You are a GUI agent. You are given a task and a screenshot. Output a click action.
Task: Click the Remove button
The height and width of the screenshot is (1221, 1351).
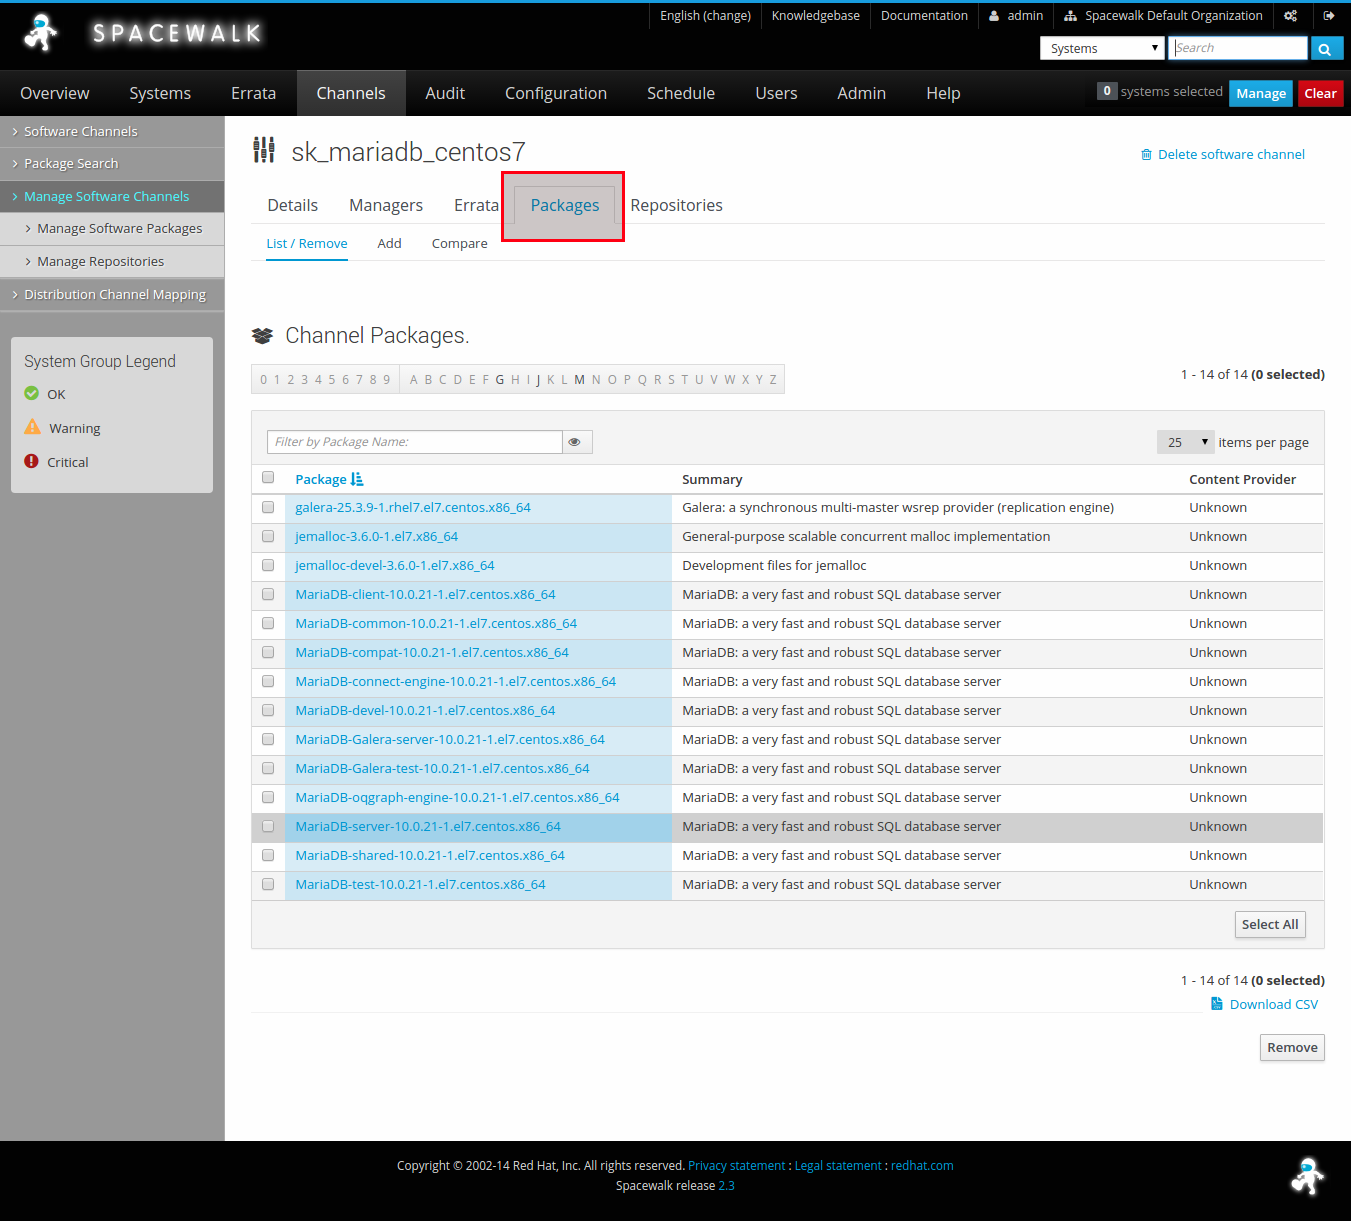coord(1292,1047)
